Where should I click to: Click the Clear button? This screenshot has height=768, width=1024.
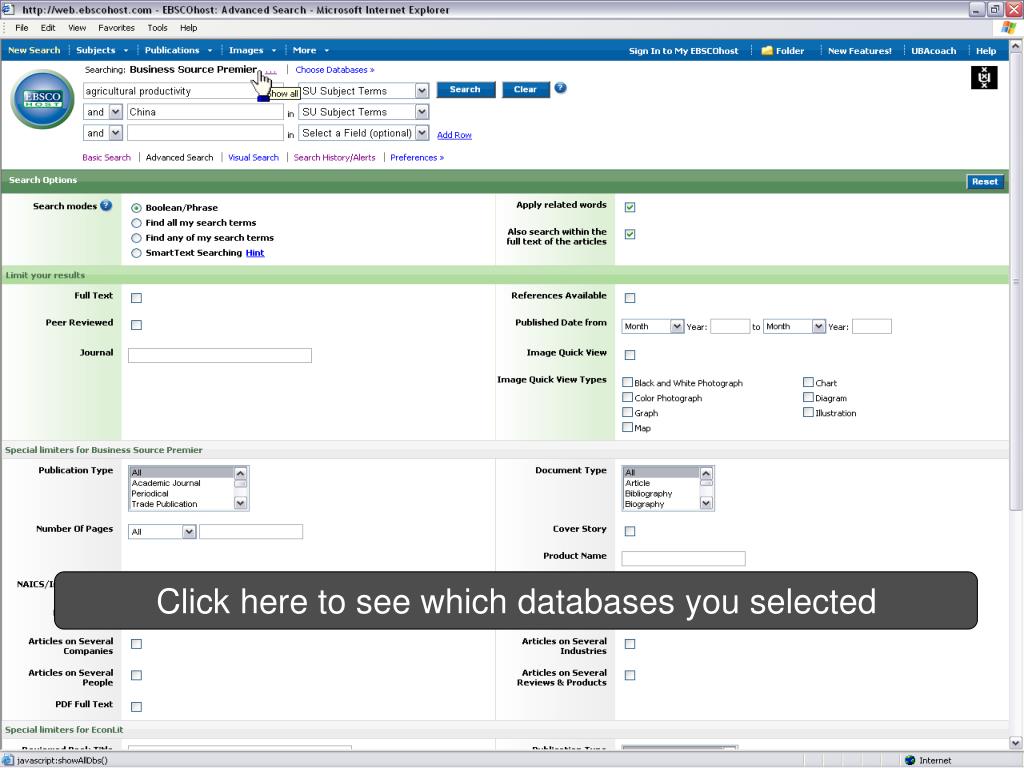coord(525,89)
